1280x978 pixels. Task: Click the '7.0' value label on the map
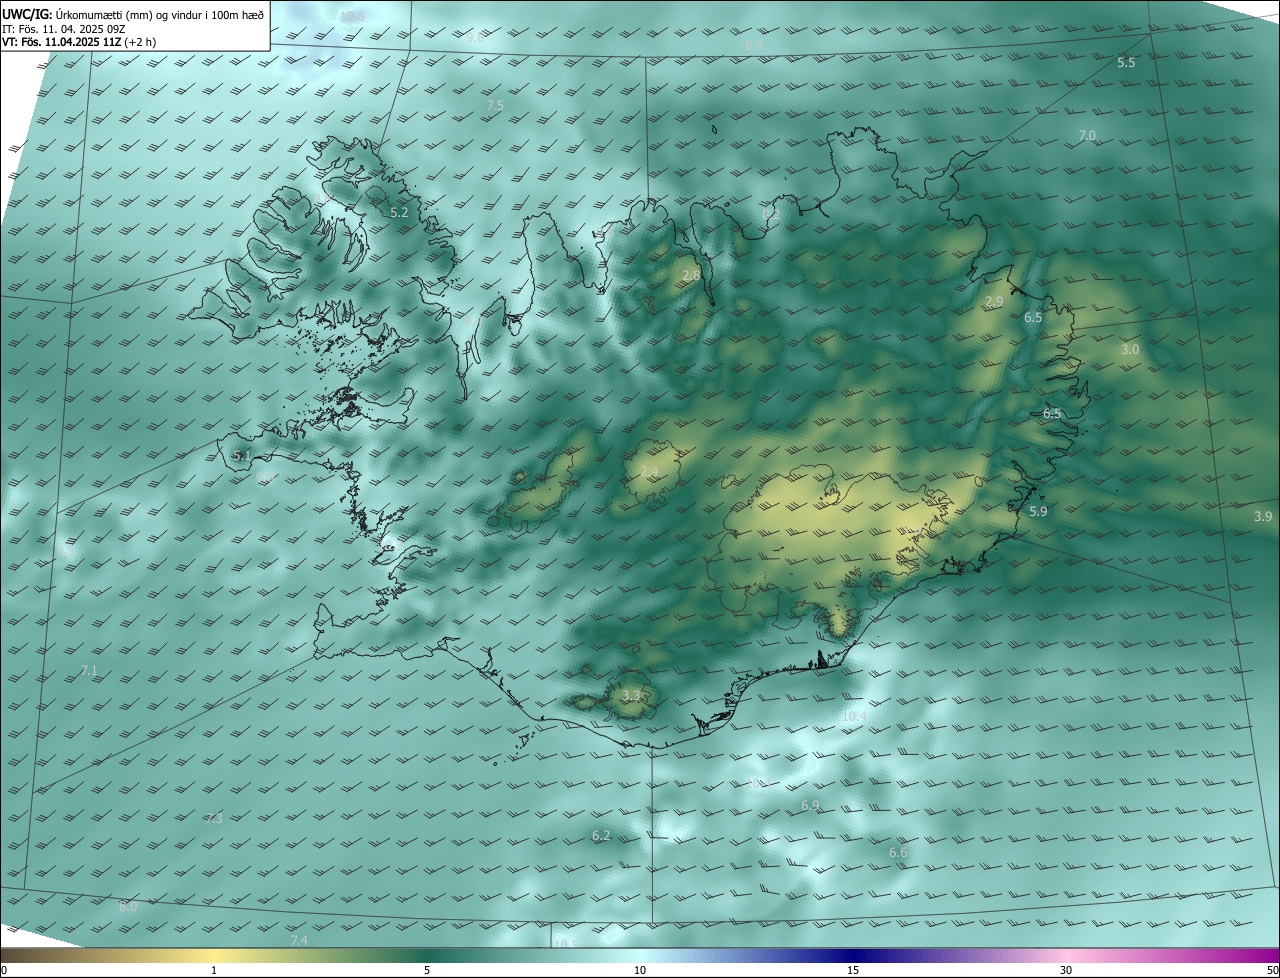click(x=1087, y=135)
